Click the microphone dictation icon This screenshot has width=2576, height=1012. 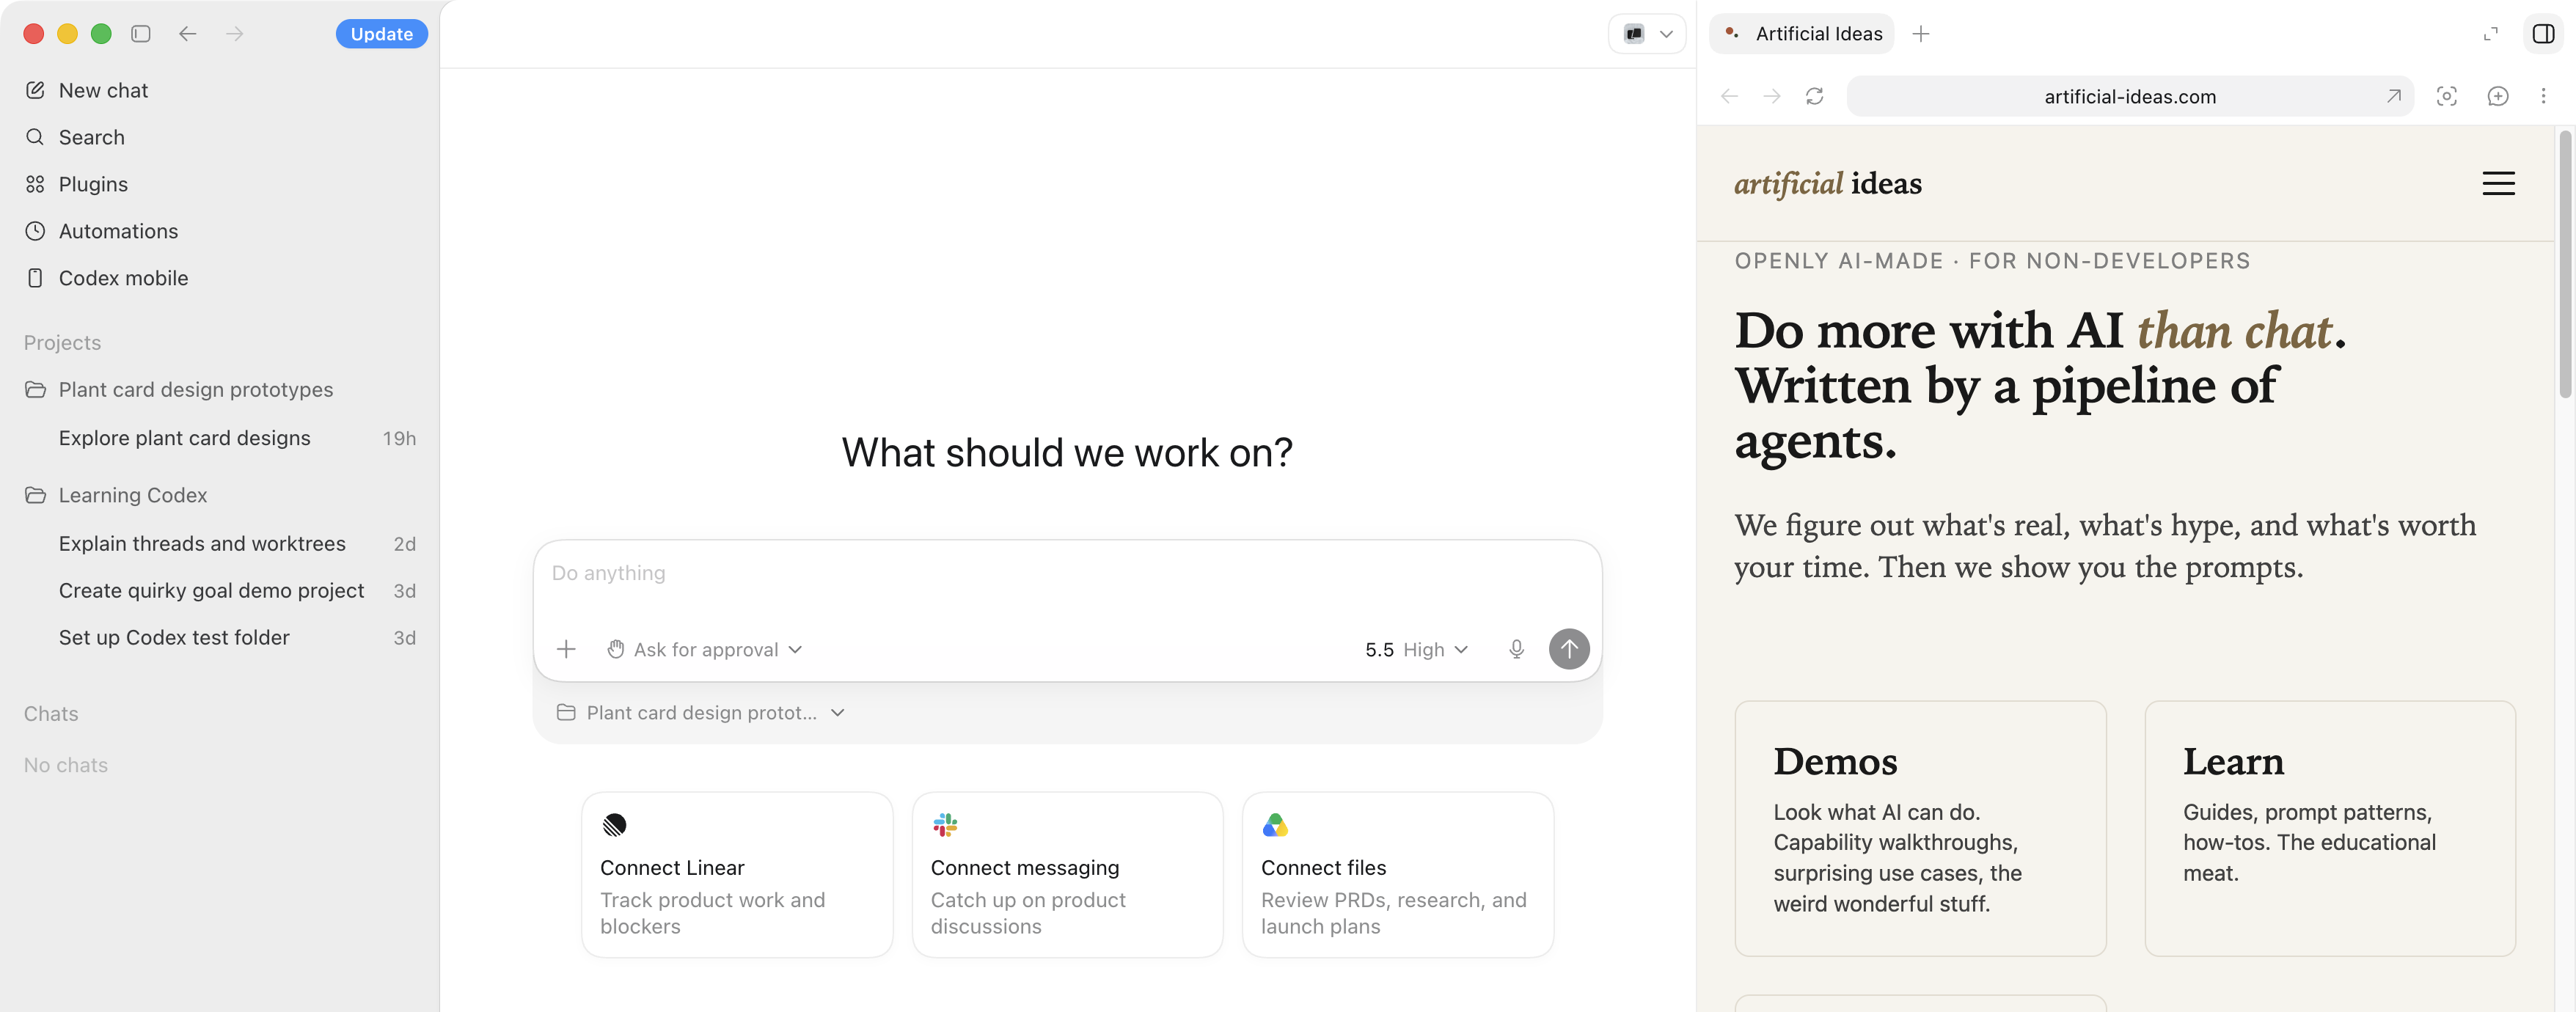(1516, 649)
